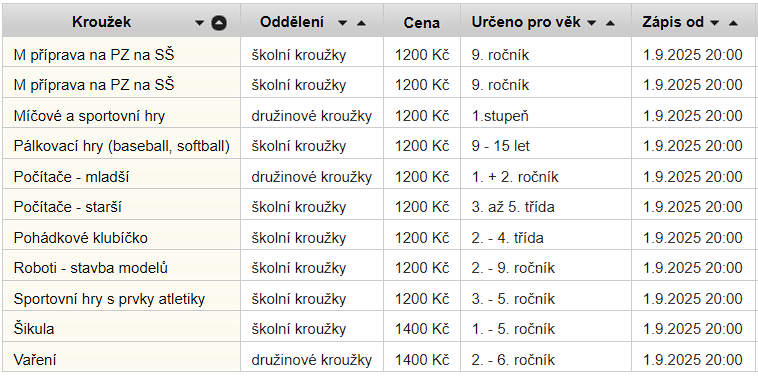
Task: Sort Oddělení column descending
Action: 342,23
